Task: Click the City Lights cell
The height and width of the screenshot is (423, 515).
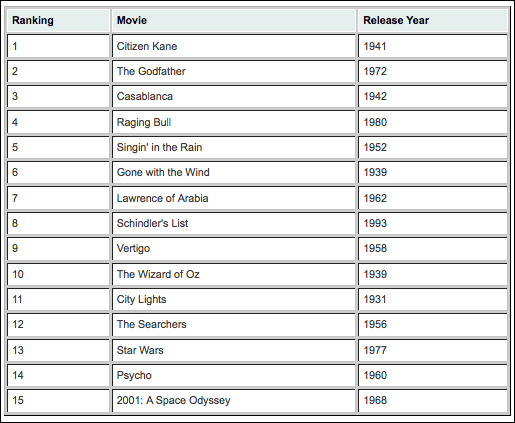Action: click(x=234, y=299)
